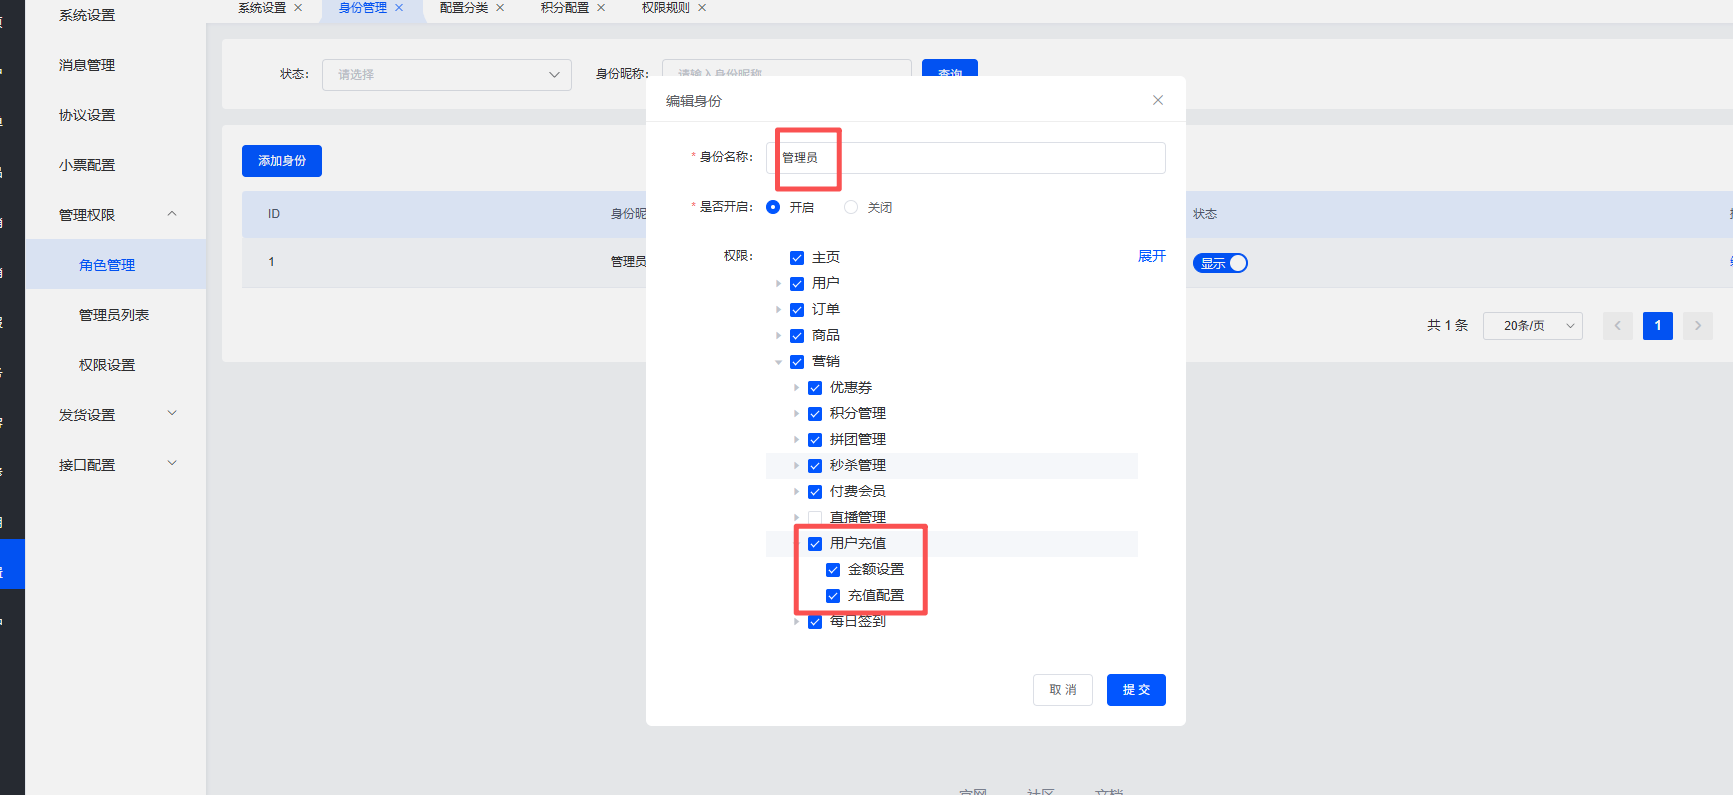
Task: Focus the 身份名称 input field
Action: click(x=966, y=158)
